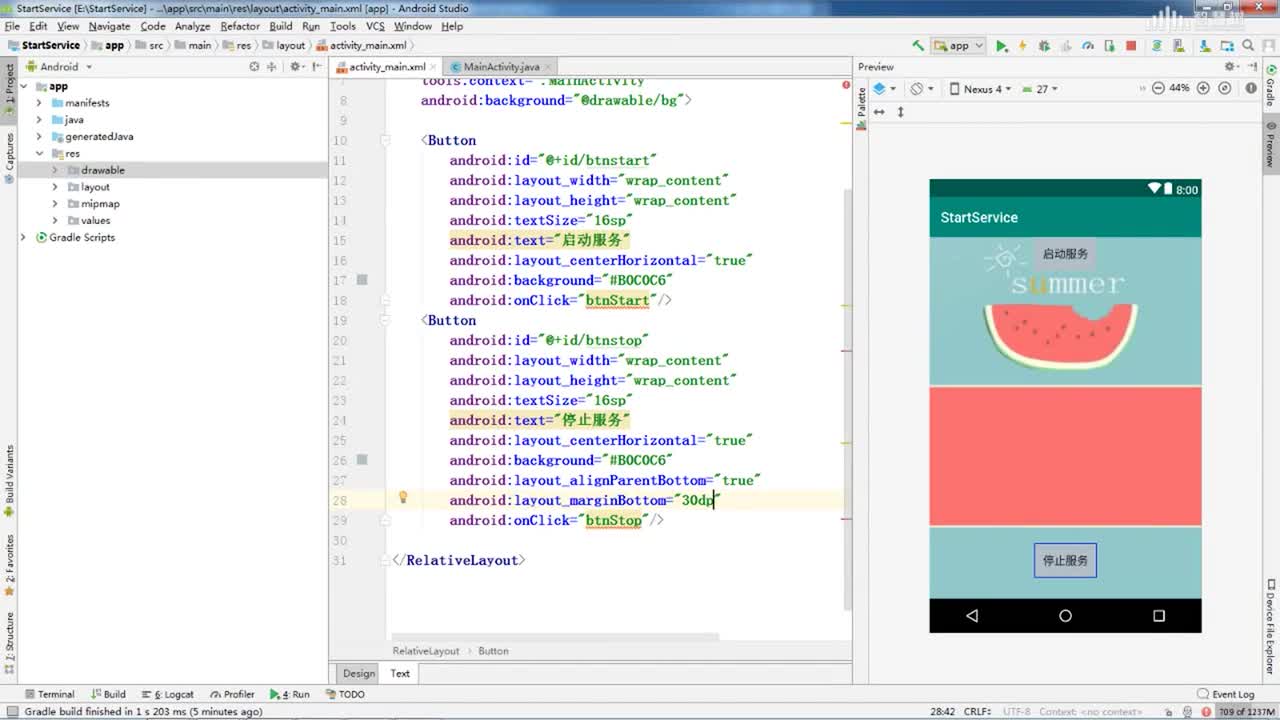Screen dimensions: 1280x720
Task: Switch to the Design tab
Action: click(x=359, y=674)
